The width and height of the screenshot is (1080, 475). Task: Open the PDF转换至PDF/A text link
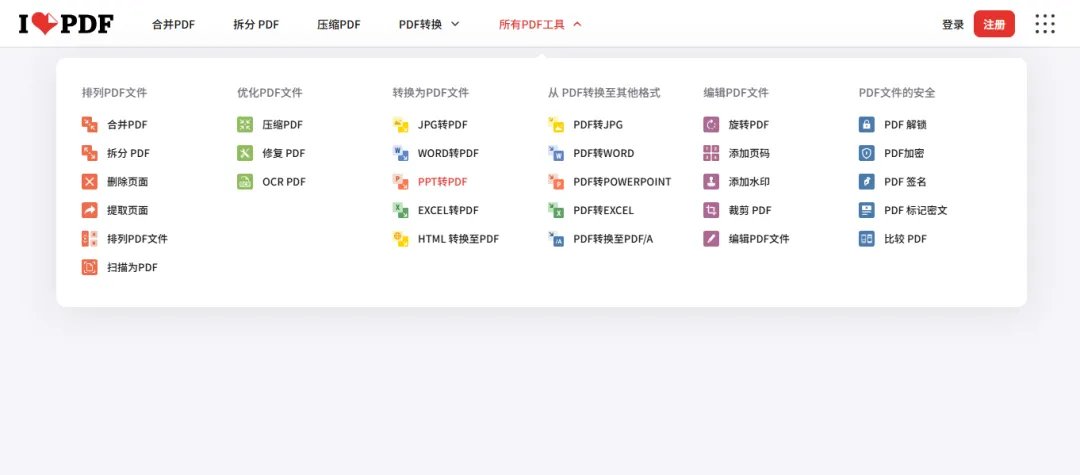point(613,239)
